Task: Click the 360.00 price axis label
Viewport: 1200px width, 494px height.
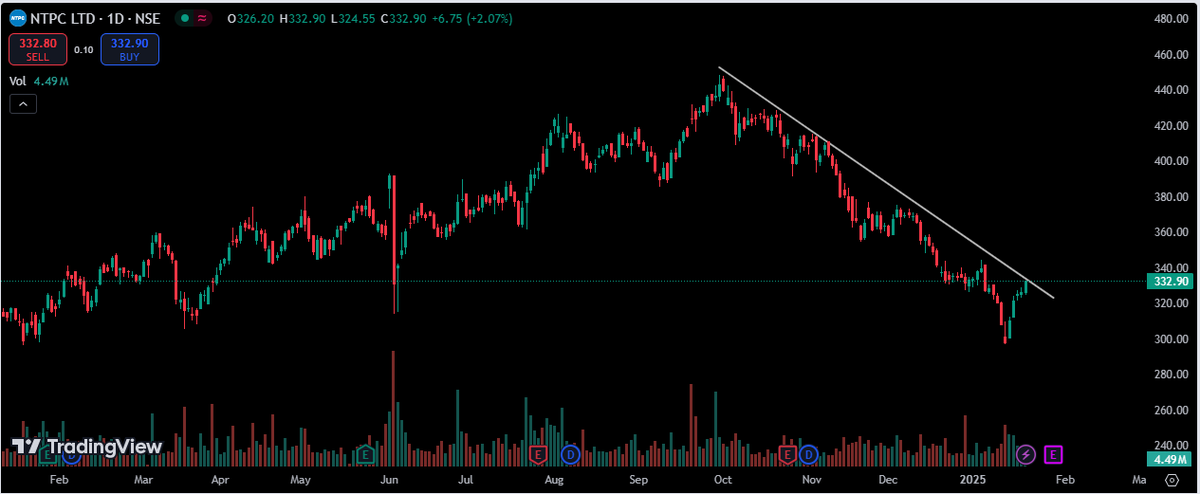Action: coord(1169,232)
